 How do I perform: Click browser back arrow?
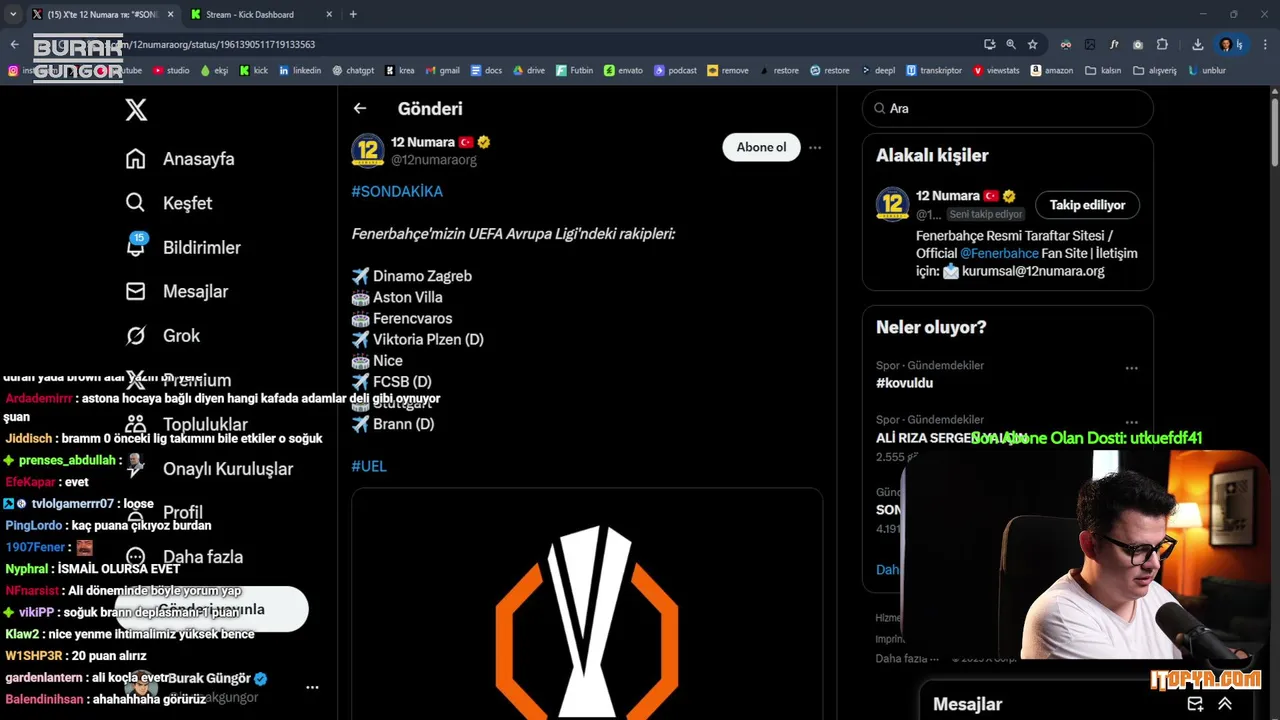14,44
